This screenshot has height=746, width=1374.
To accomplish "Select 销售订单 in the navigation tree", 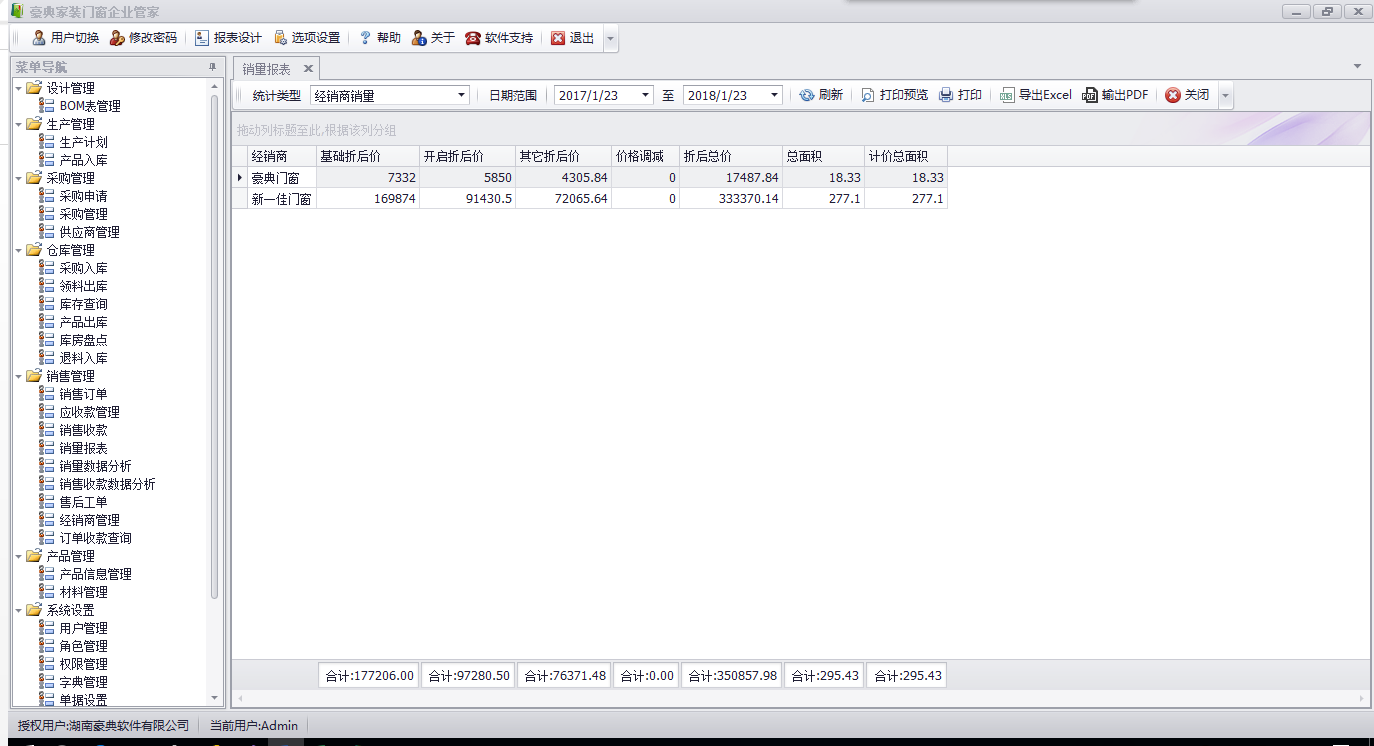I will click(83, 394).
